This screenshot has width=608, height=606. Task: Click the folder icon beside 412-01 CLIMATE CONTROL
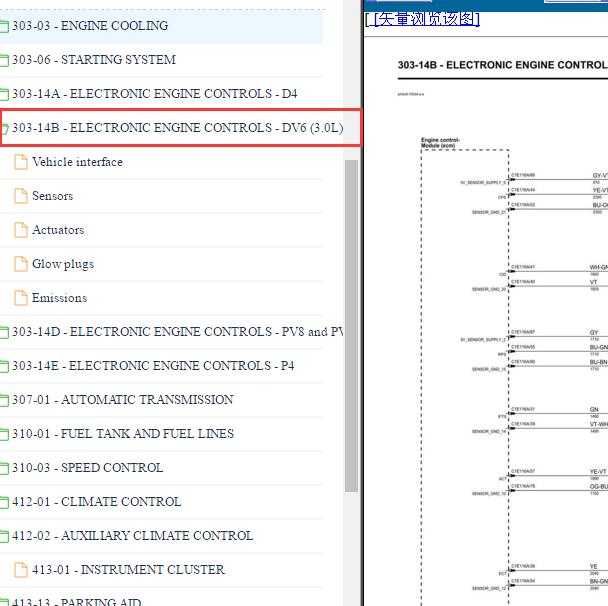point(4,502)
